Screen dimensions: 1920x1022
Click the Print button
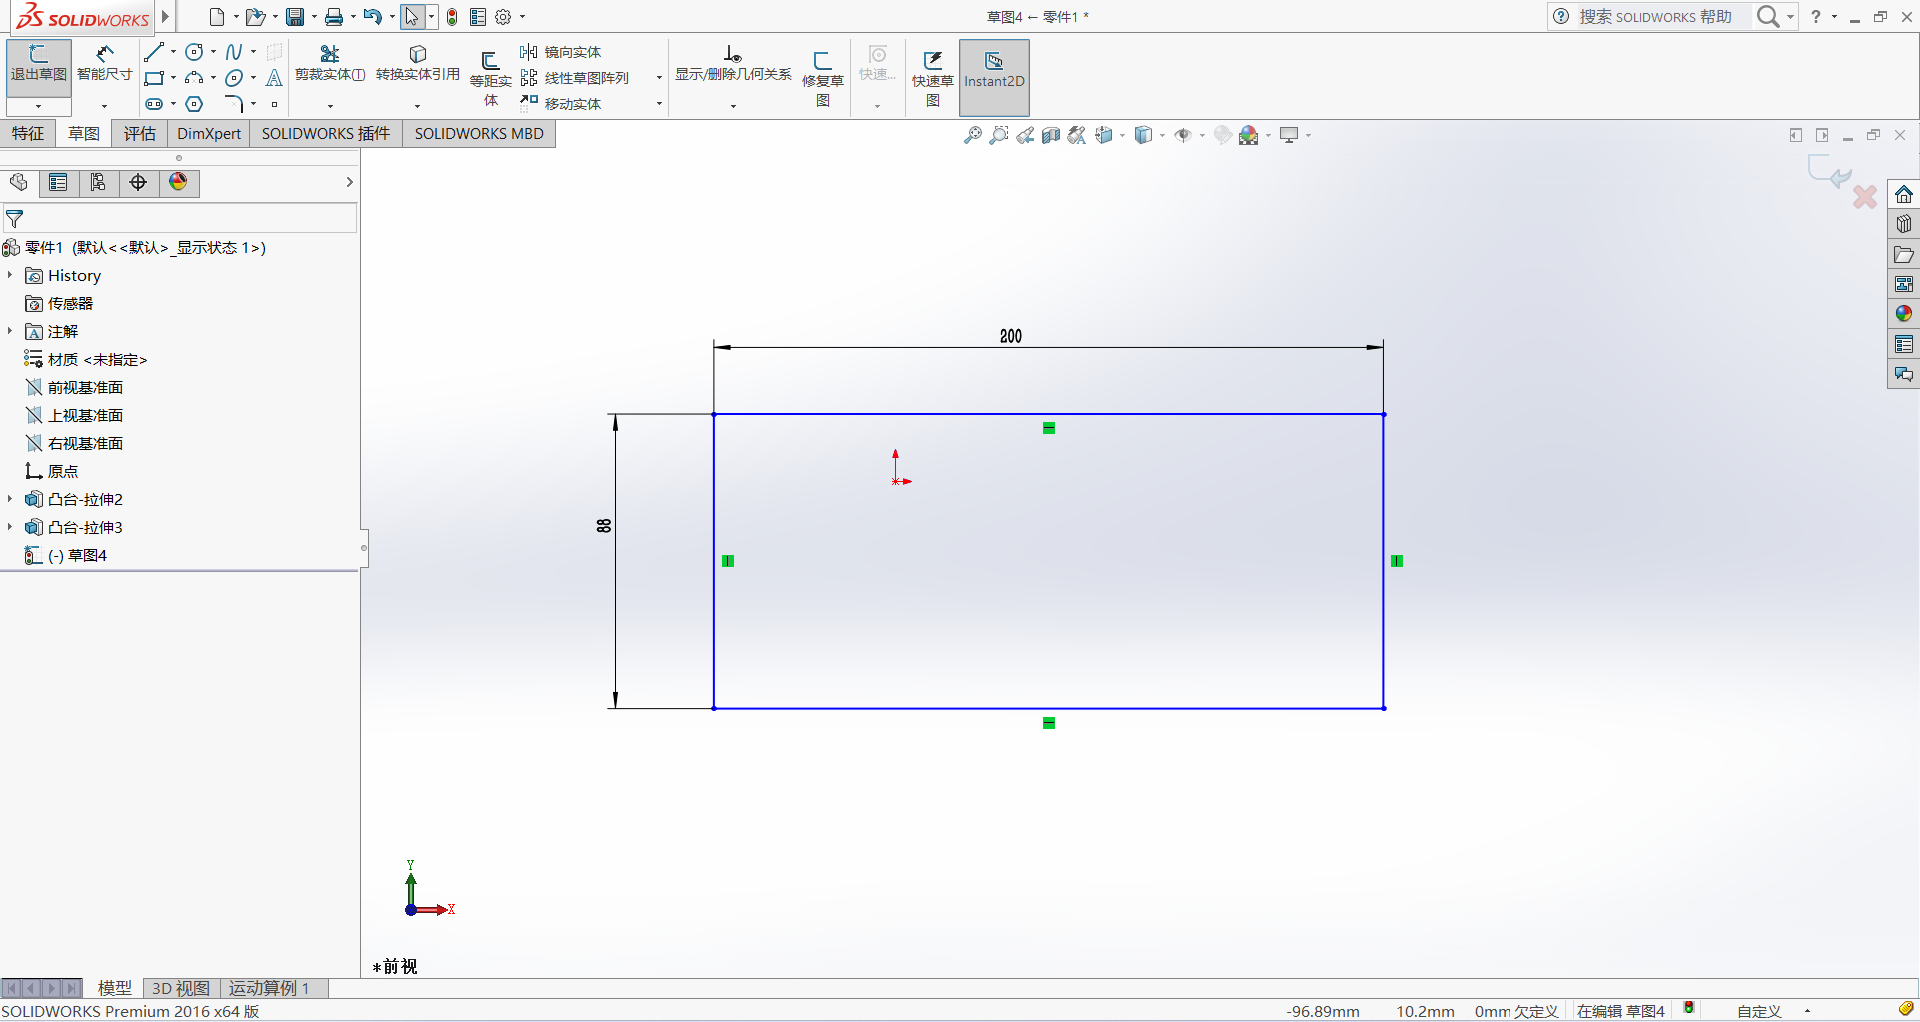pyautogui.click(x=334, y=17)
